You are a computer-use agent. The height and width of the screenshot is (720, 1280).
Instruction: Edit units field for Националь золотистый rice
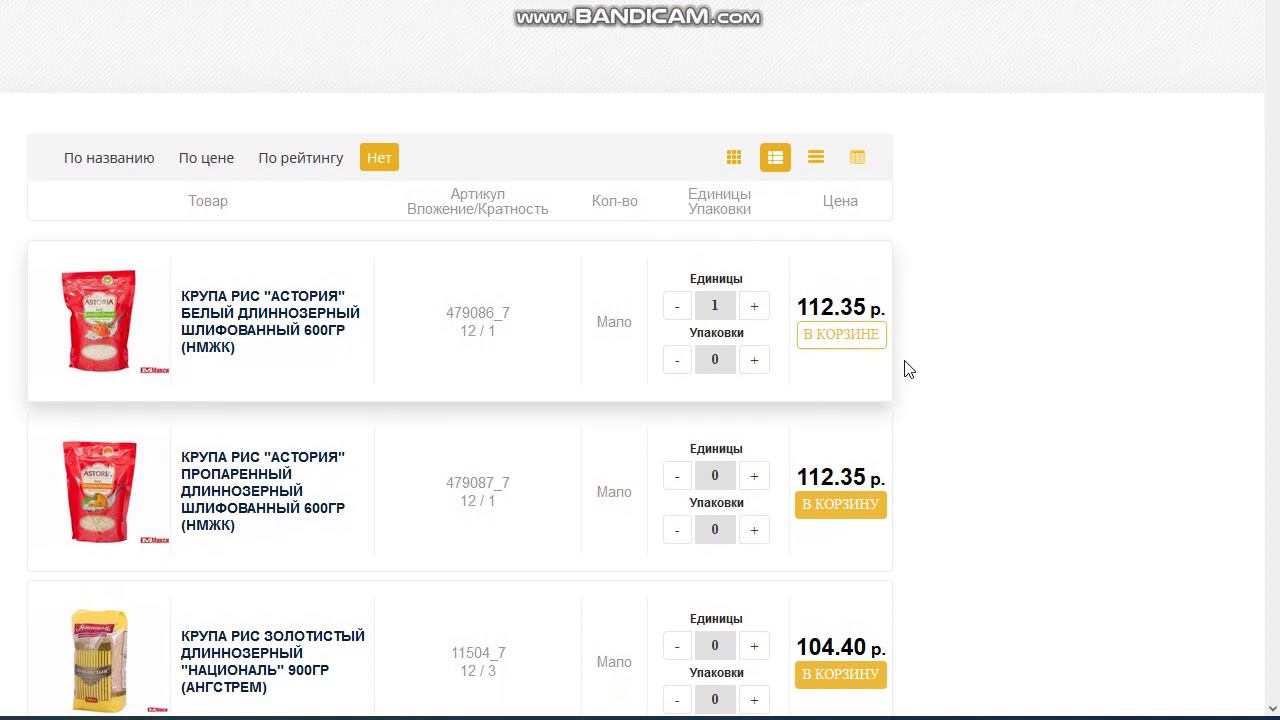715,646
